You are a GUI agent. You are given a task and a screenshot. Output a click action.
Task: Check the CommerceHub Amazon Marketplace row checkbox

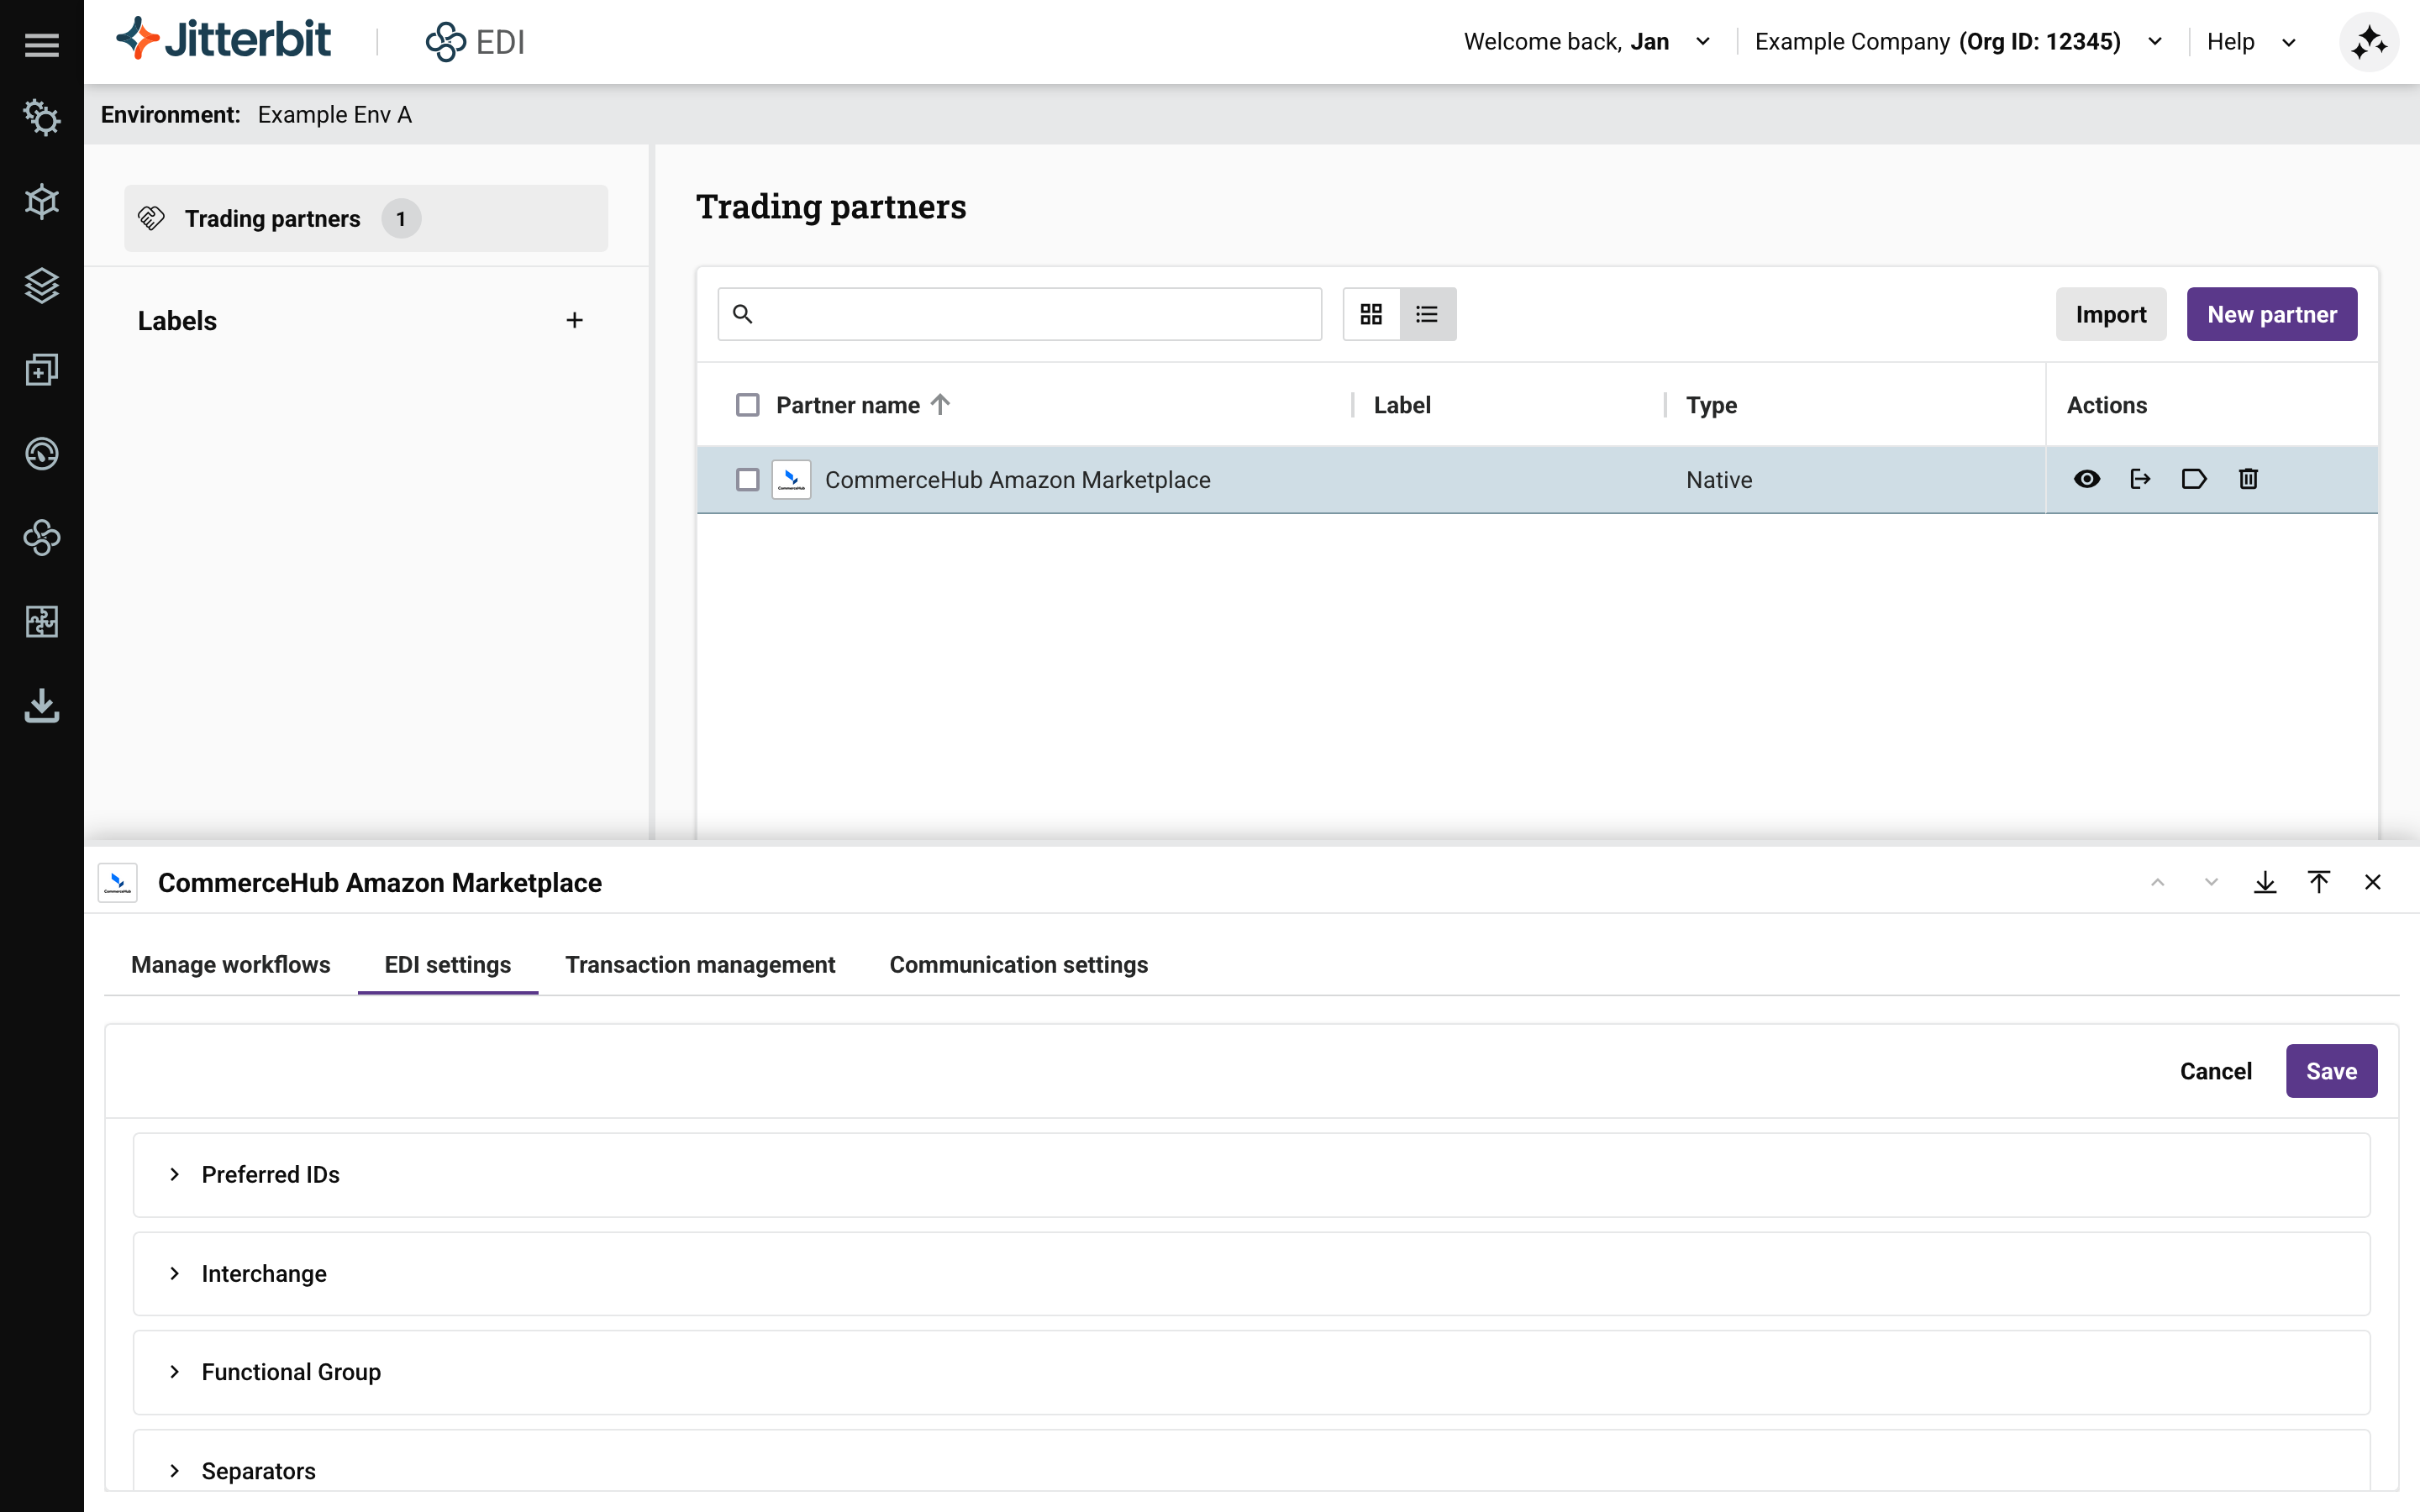747,480
